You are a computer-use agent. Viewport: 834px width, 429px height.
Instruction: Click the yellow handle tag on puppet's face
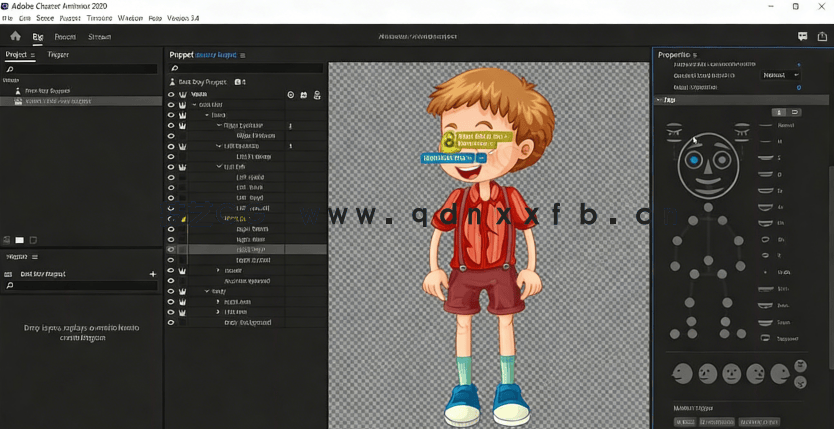(477, 140)
